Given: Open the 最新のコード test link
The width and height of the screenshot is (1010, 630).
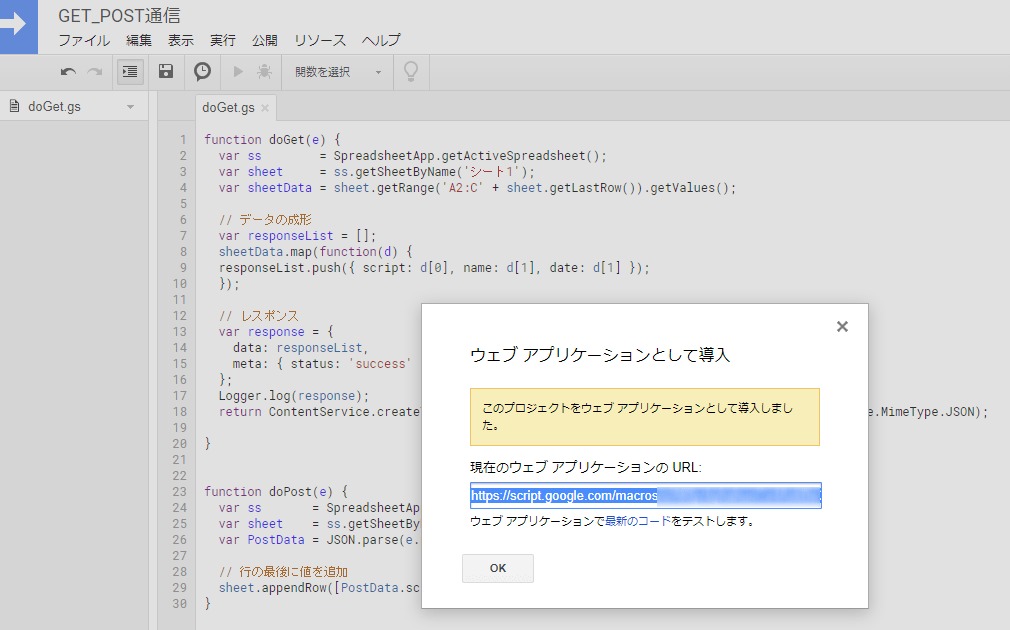Looking at the screenshot, I should 638,521.
